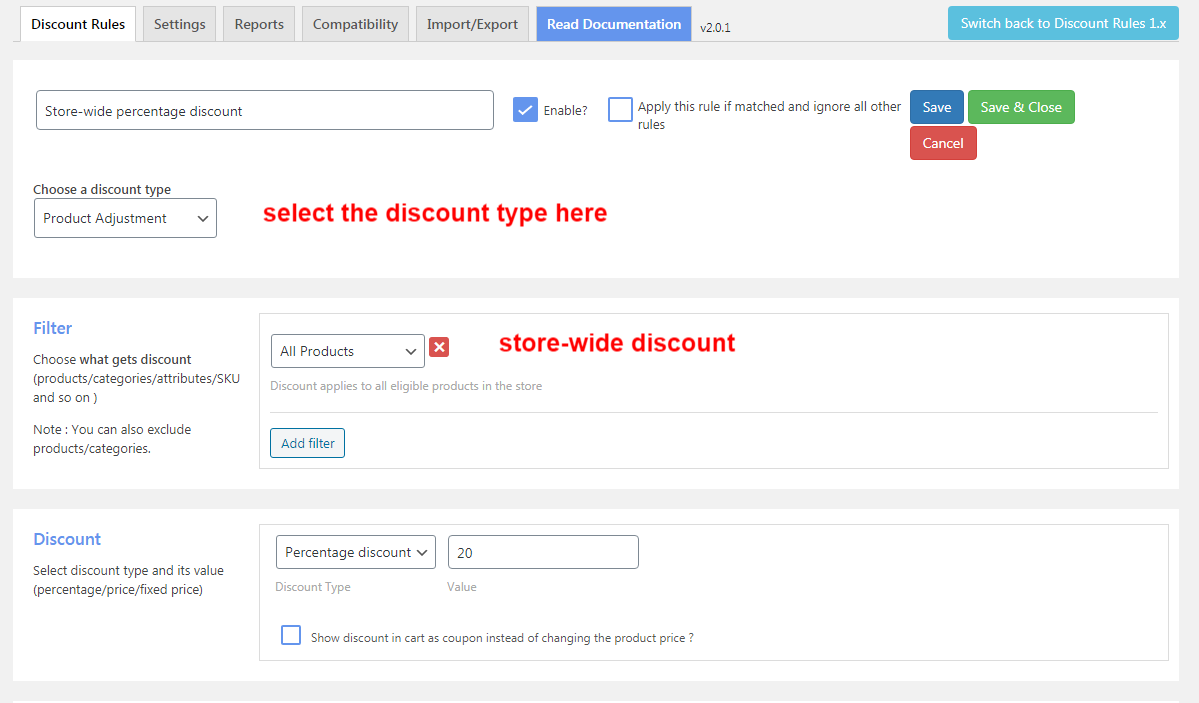Check 'Apply this rule if matched and ignore all other rules'

[620, 110]
